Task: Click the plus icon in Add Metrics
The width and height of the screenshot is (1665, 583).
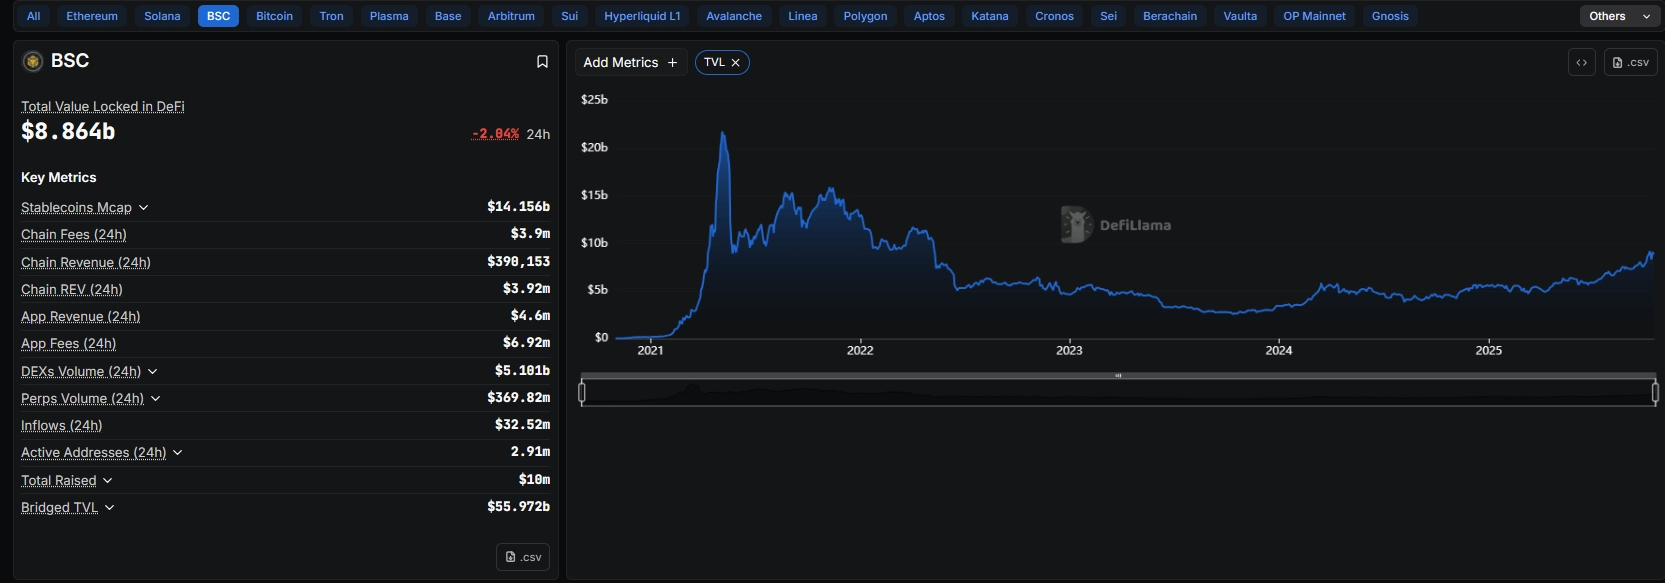Action: coord(672,63)
